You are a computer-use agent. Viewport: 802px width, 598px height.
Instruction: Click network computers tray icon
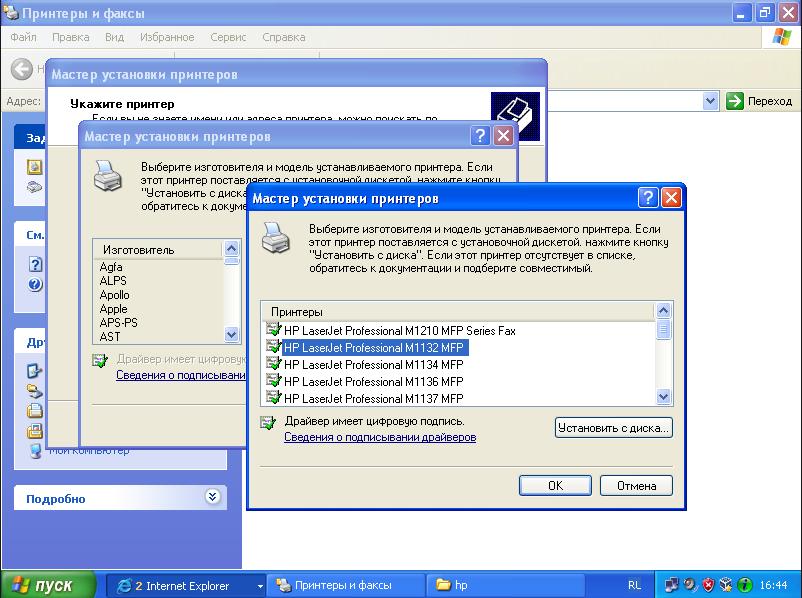672,585
